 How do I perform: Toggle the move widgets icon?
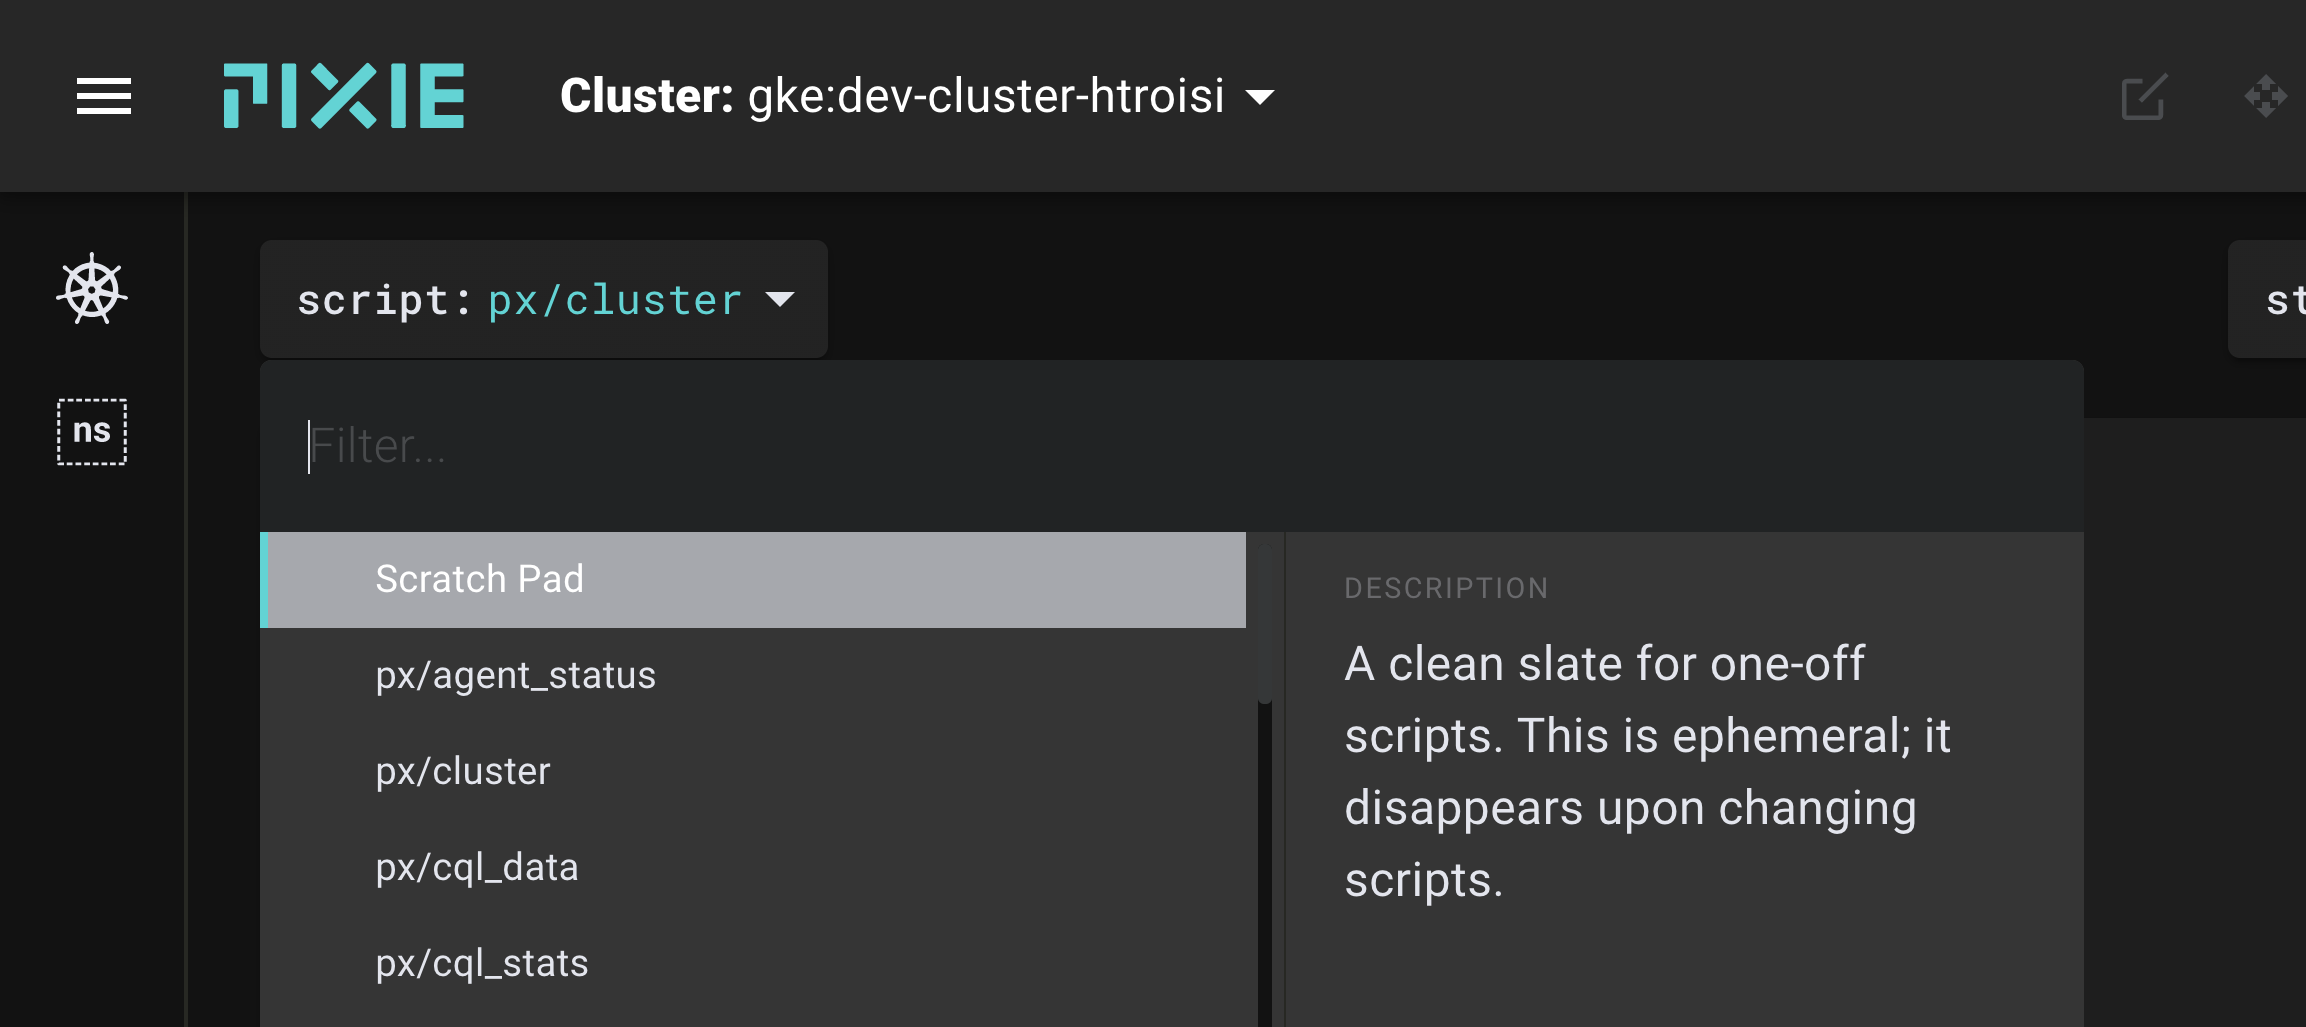[2265, 97]
